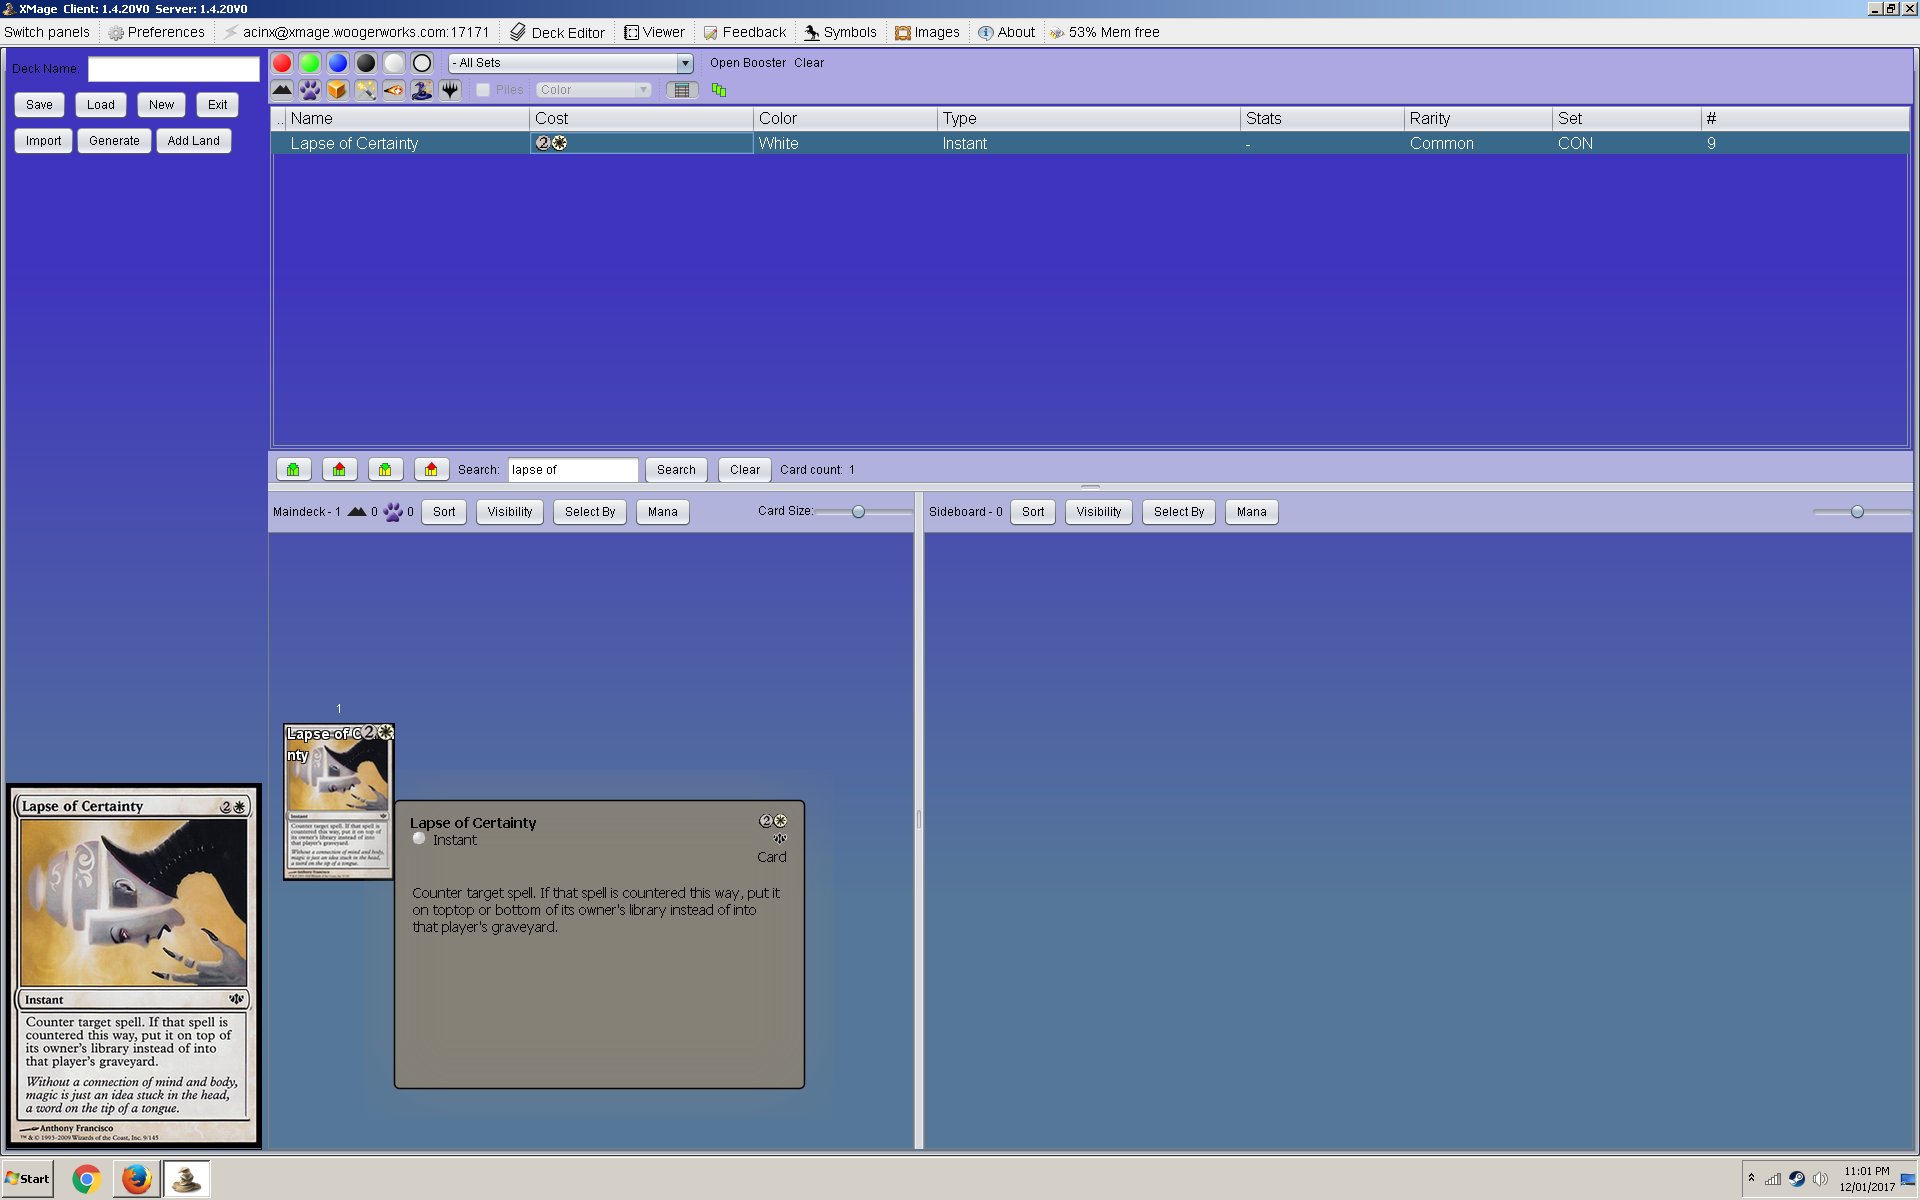1920x1200 pixels.
Task: Toggle the blue mana color filter
Action: pyautogui.click(x=338, y=63)
